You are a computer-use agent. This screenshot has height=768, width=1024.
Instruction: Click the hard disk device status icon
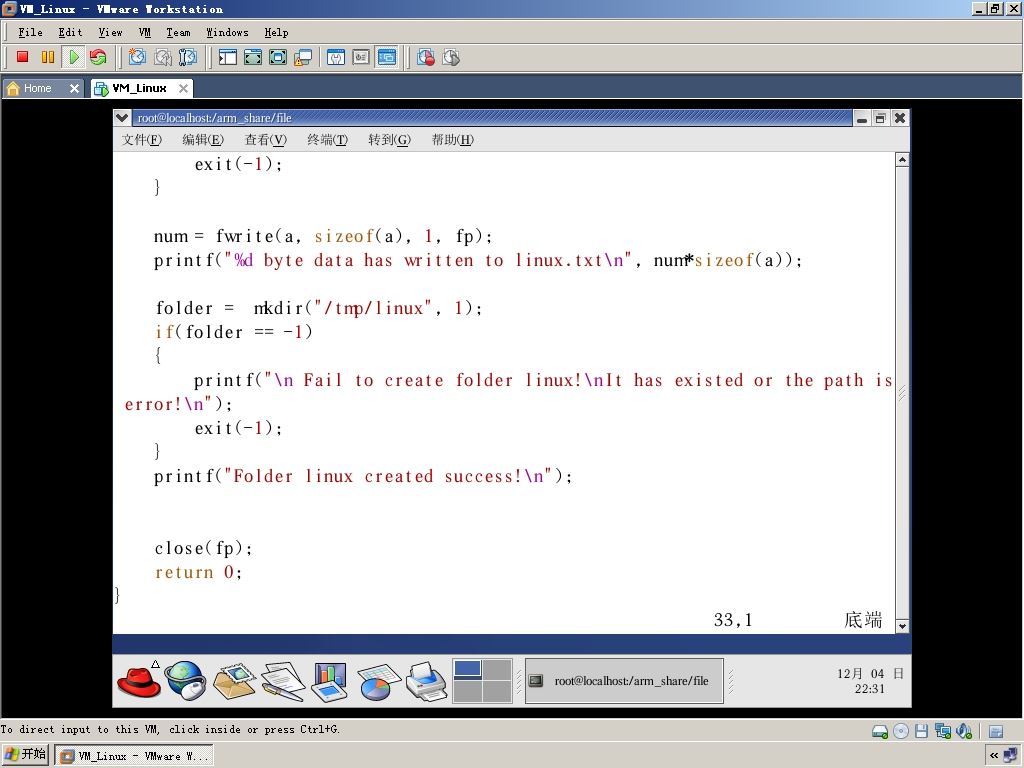click(880, 731)
